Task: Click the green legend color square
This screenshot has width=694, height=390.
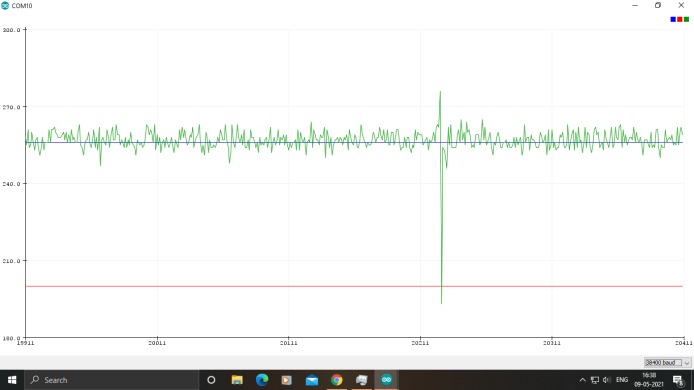Action: 686,19
